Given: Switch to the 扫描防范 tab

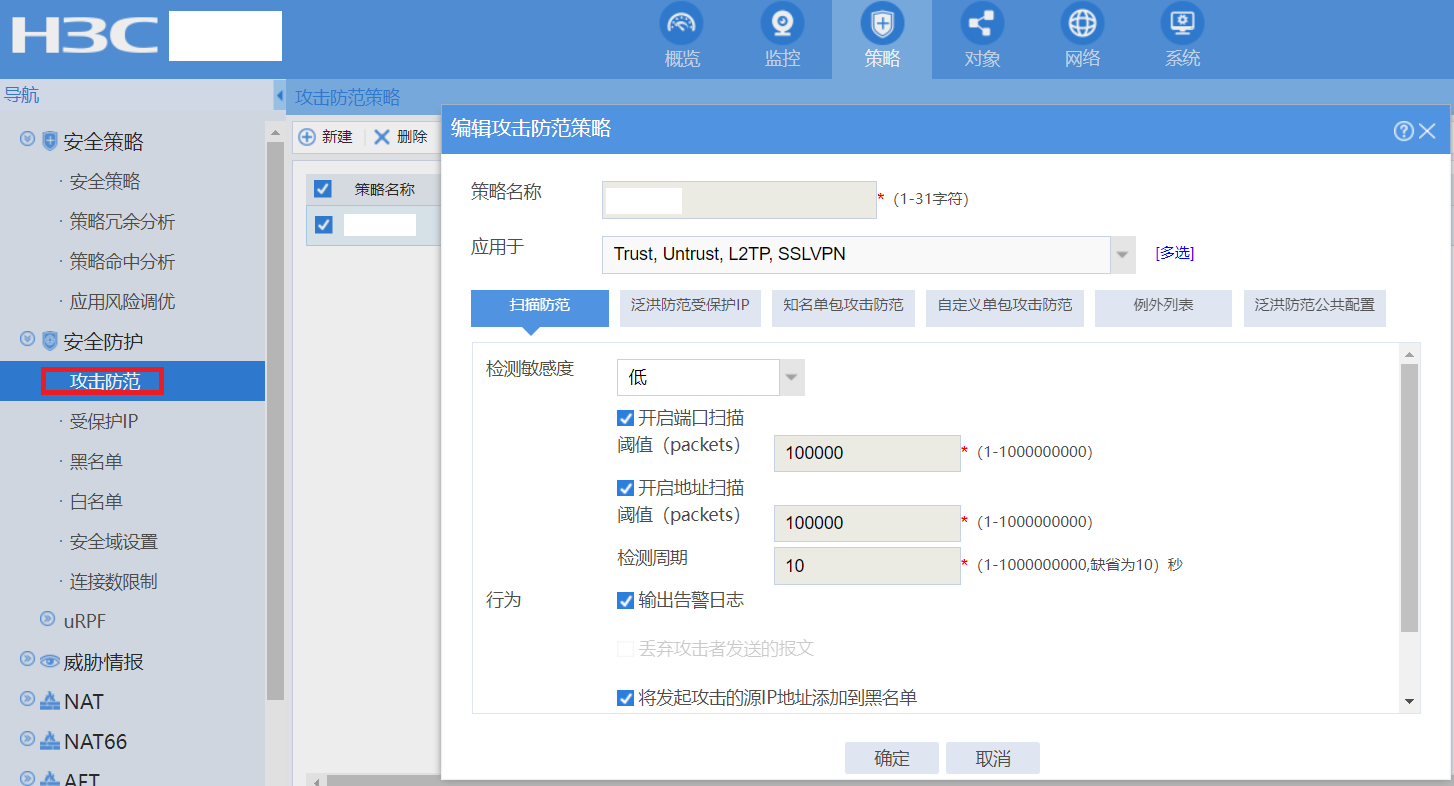Looking at the screenshot, I should click(x=540, y=308).
